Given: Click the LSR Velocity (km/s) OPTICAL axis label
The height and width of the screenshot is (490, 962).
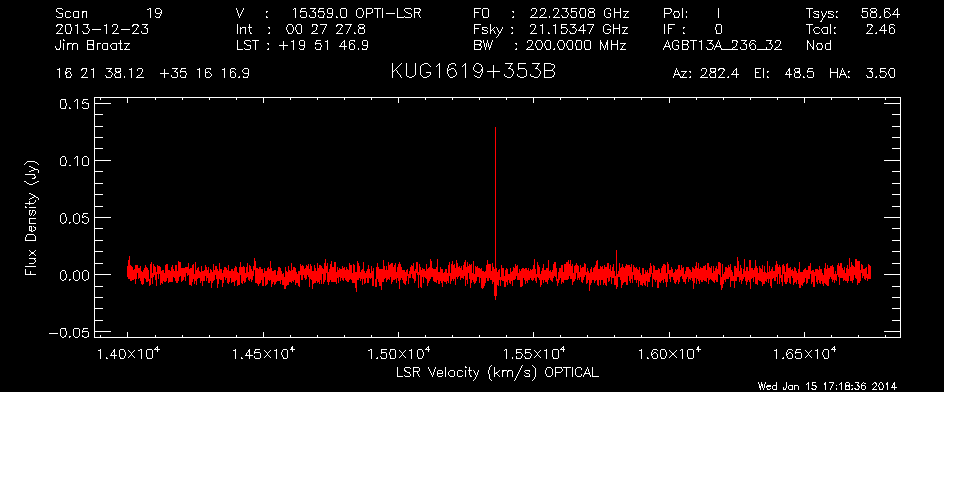Looking at the screenshot, I should pos(497,372).
